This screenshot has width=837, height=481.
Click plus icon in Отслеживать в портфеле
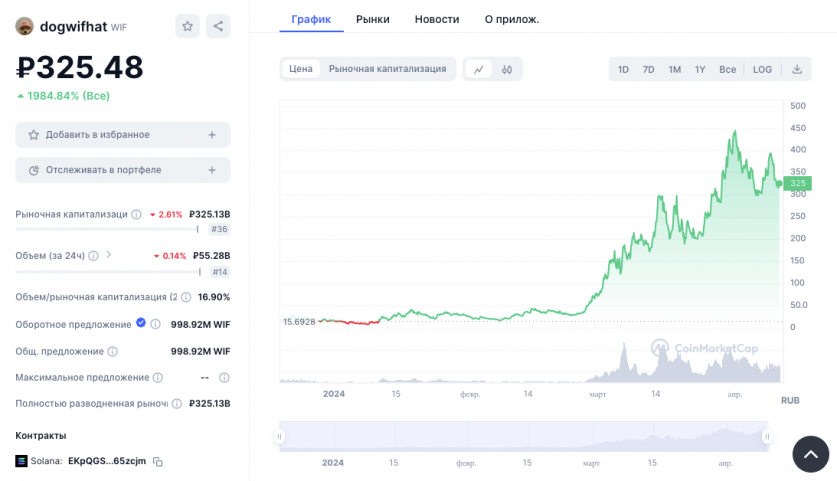pyautogui.click(x=212, y=170)
